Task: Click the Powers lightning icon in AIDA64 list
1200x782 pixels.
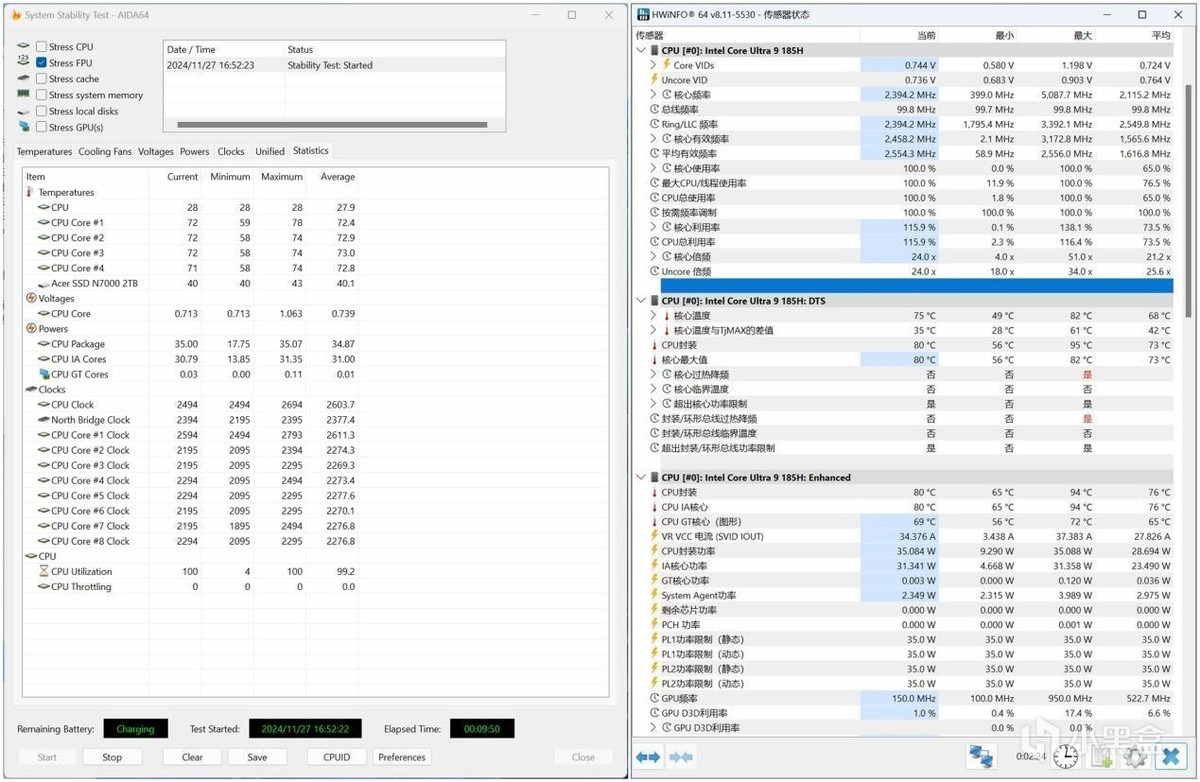Action: 31,328
